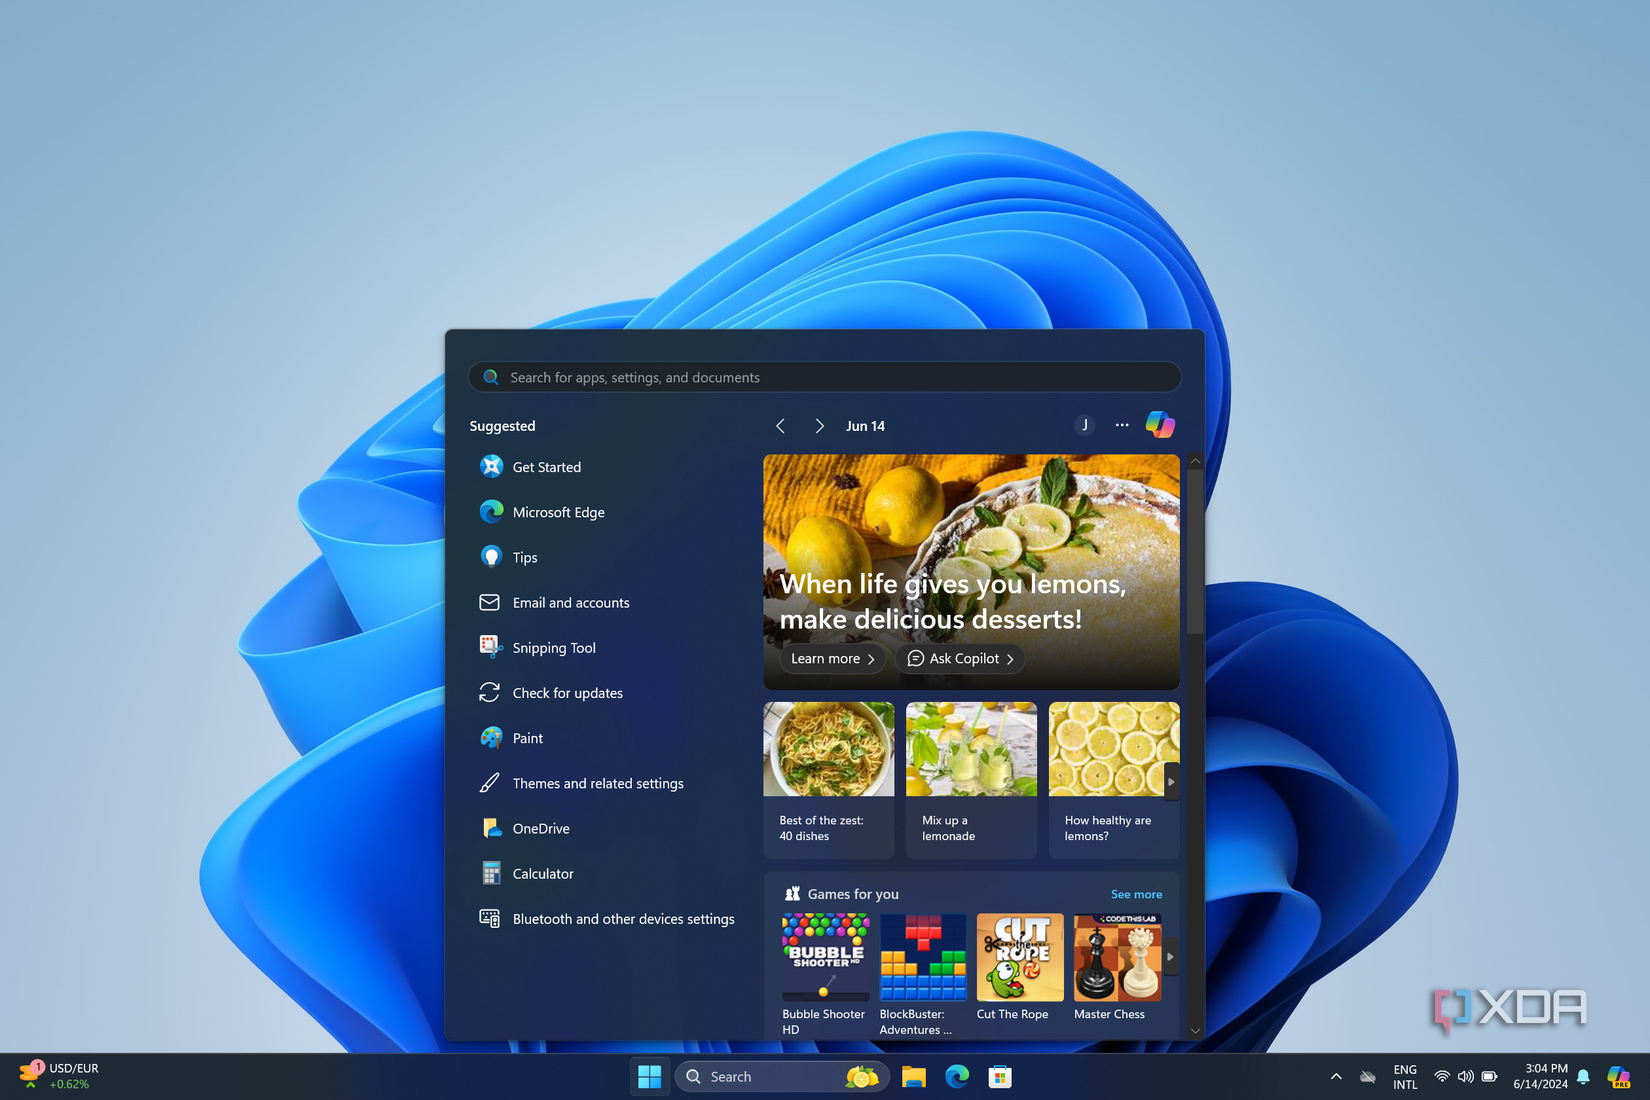Screen dimensions: 1650x1100
Task: Click Learn more on lemon desserts card
Action: coord(832,659)
